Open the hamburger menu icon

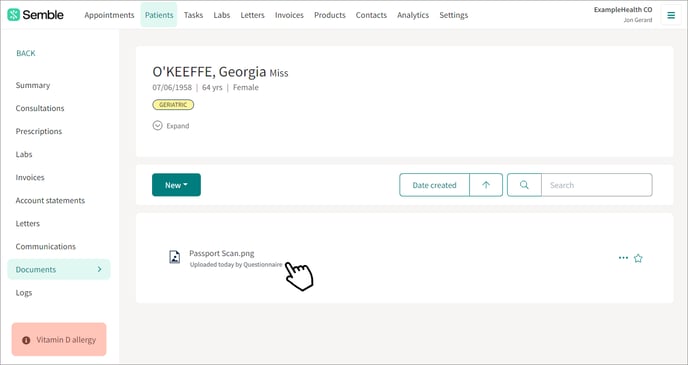pyautogui.click(x=671, y=15)
